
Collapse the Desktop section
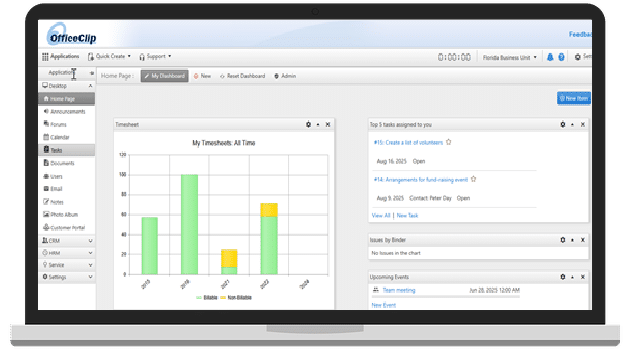(x=90, y=86)
